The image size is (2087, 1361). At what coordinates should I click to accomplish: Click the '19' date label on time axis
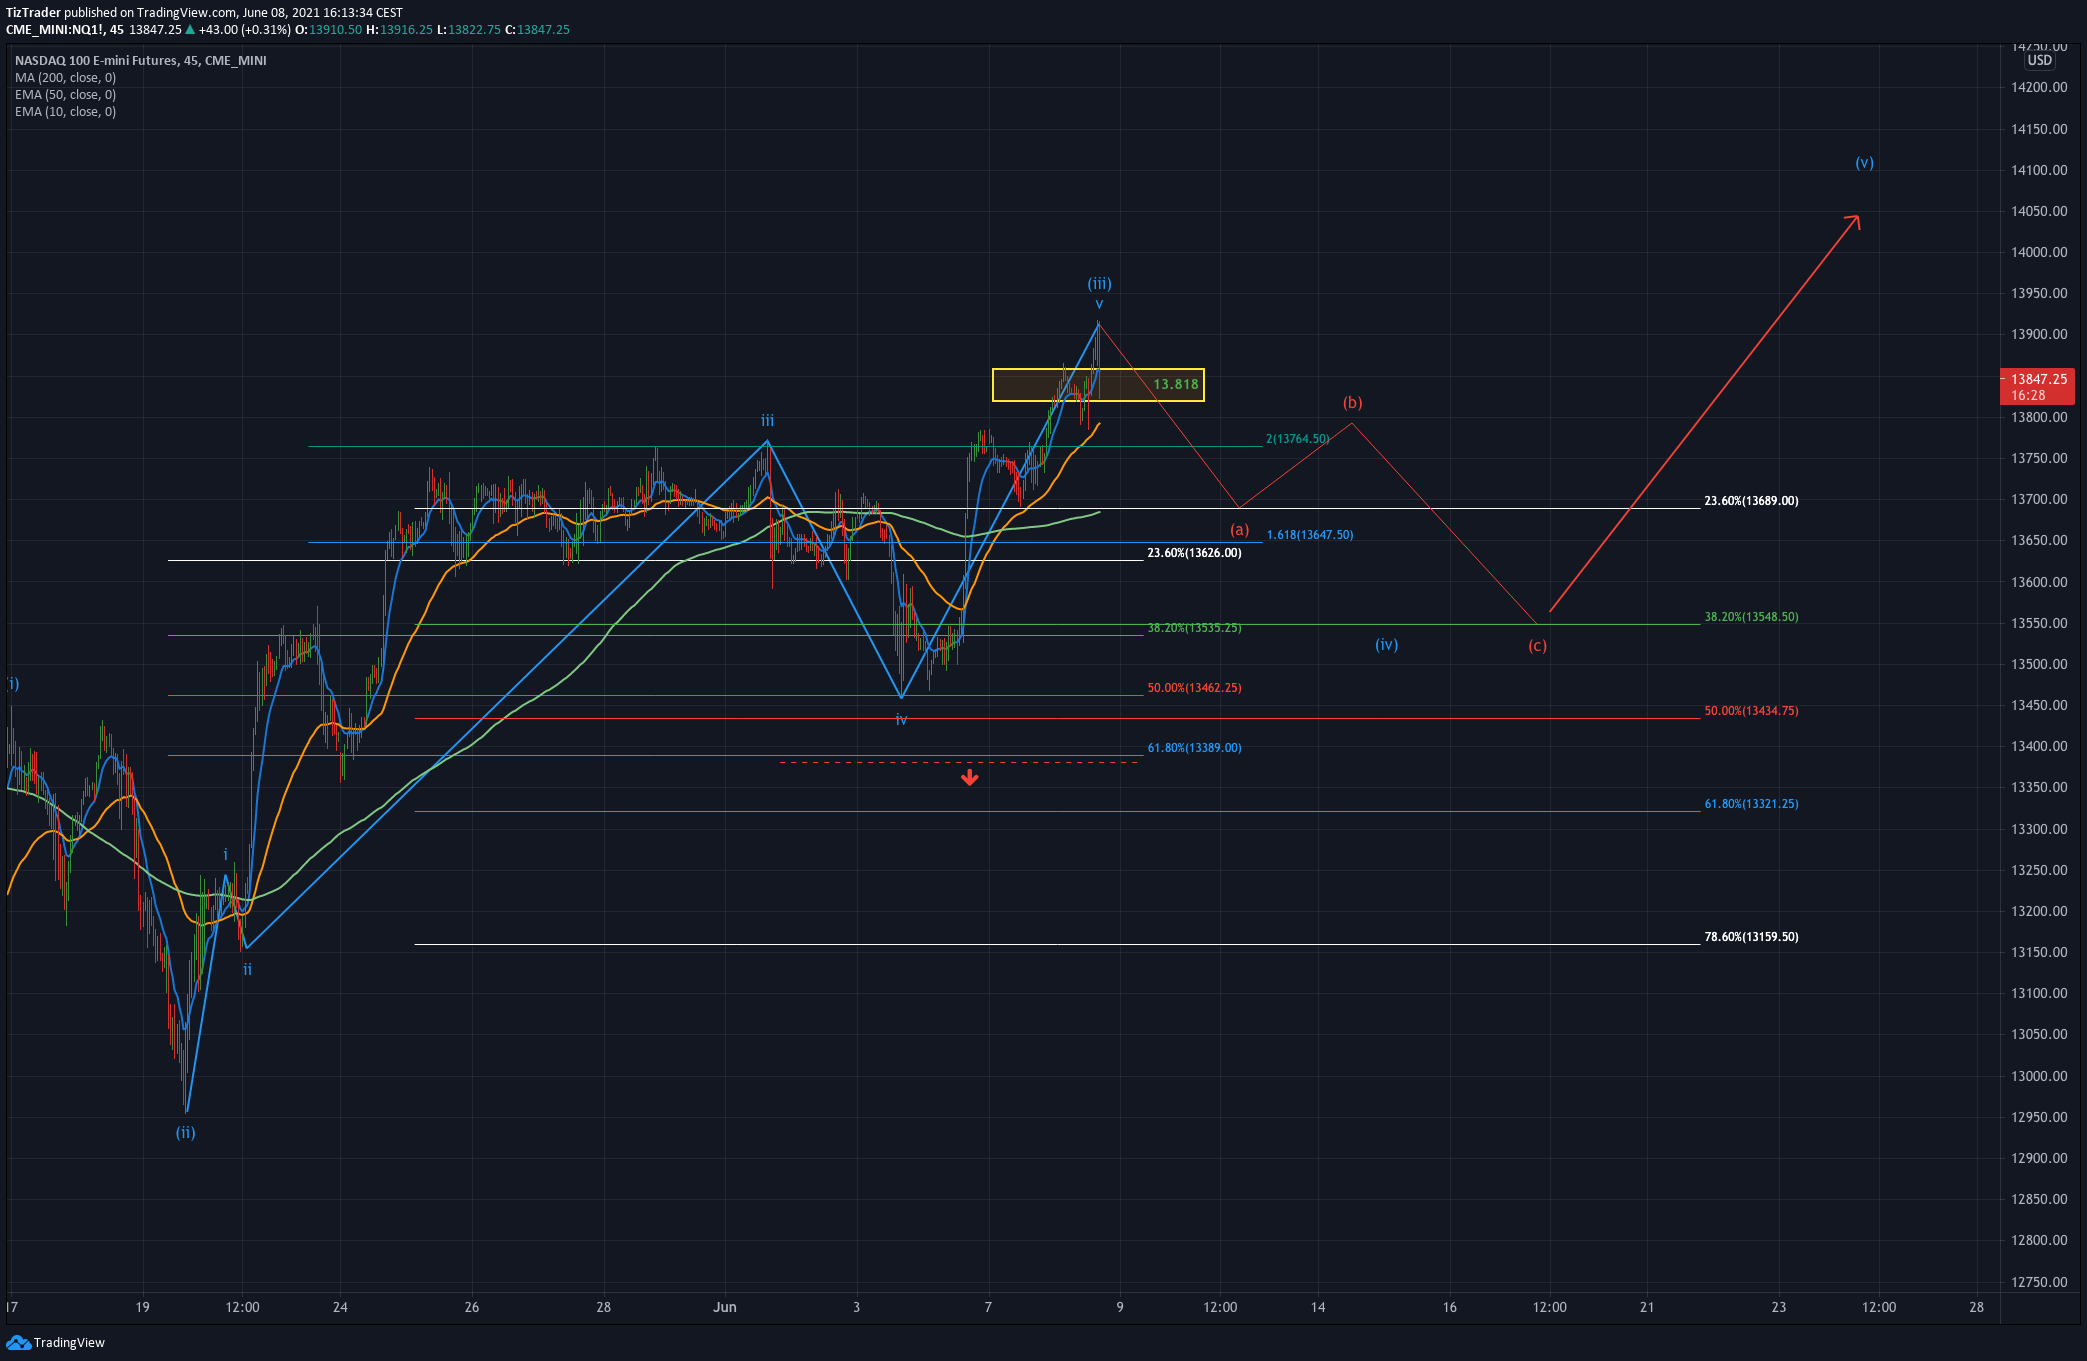143,1307
